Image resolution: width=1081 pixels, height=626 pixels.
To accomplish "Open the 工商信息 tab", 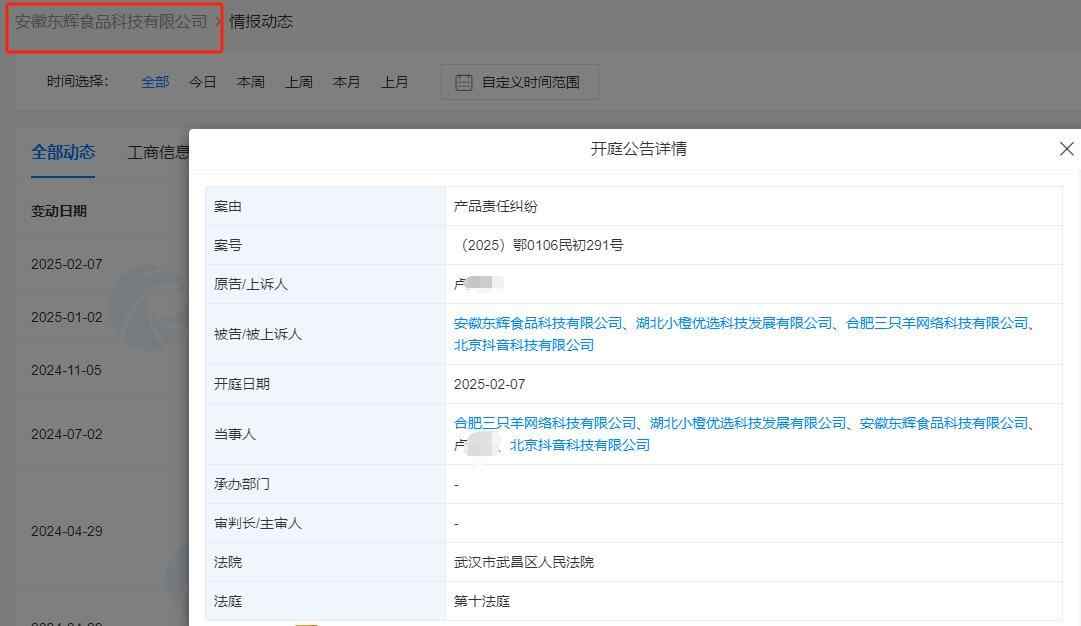I will (158, 152).
